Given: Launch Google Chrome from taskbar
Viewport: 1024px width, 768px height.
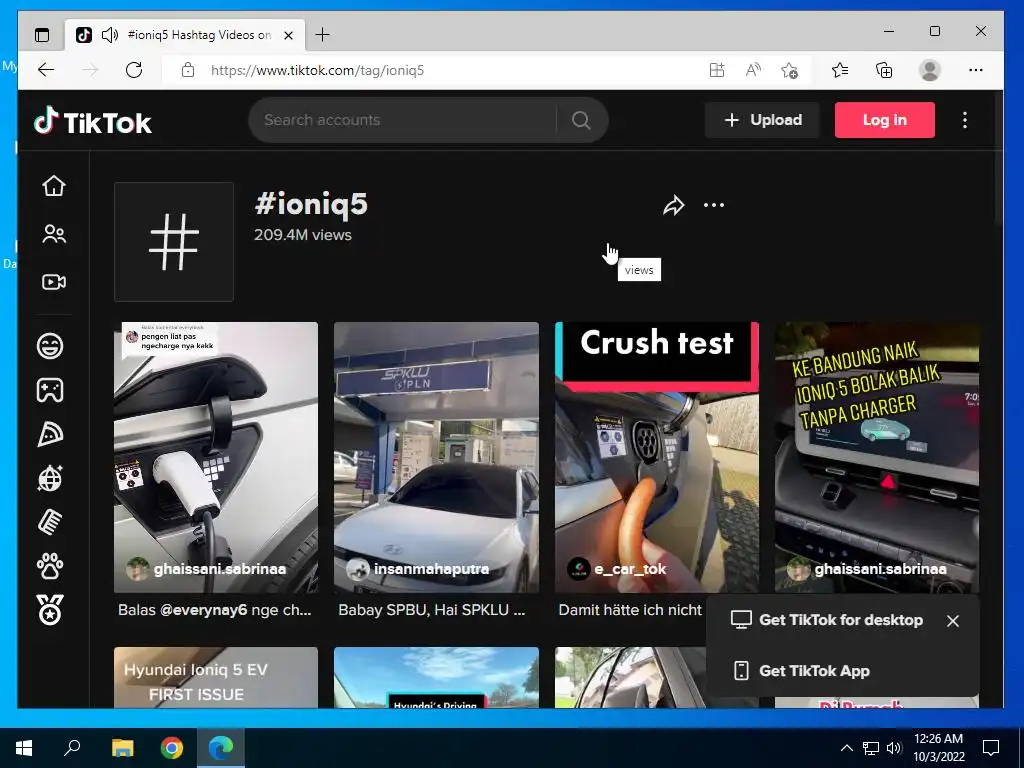Looking at the screenshot, I should point(172,748).
